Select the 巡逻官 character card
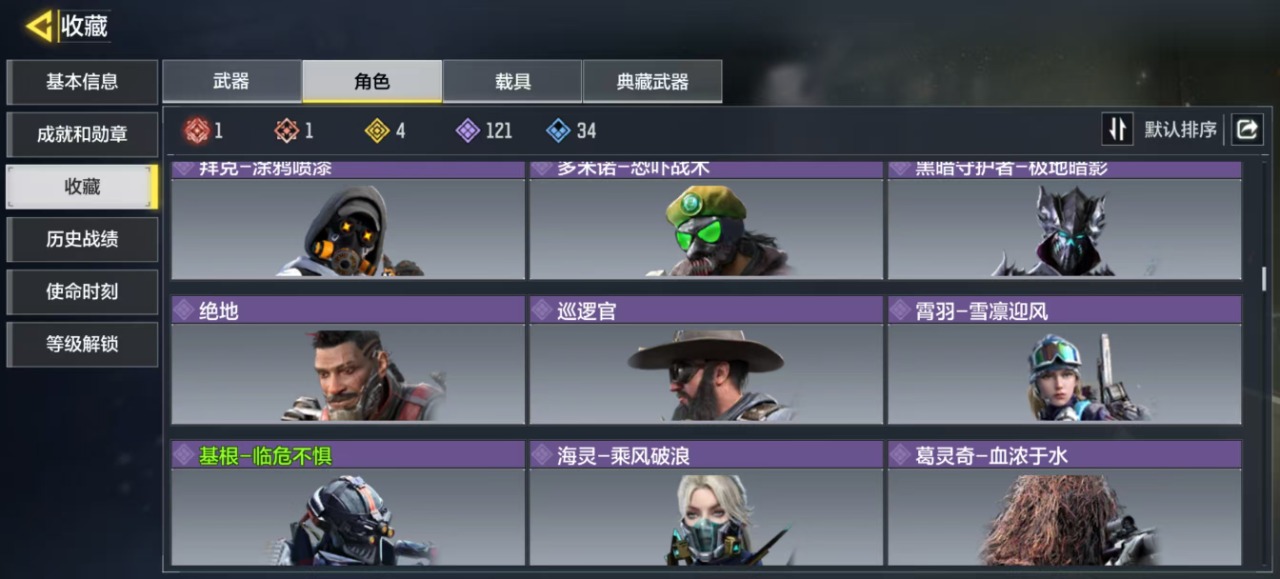 coord(706,360)
